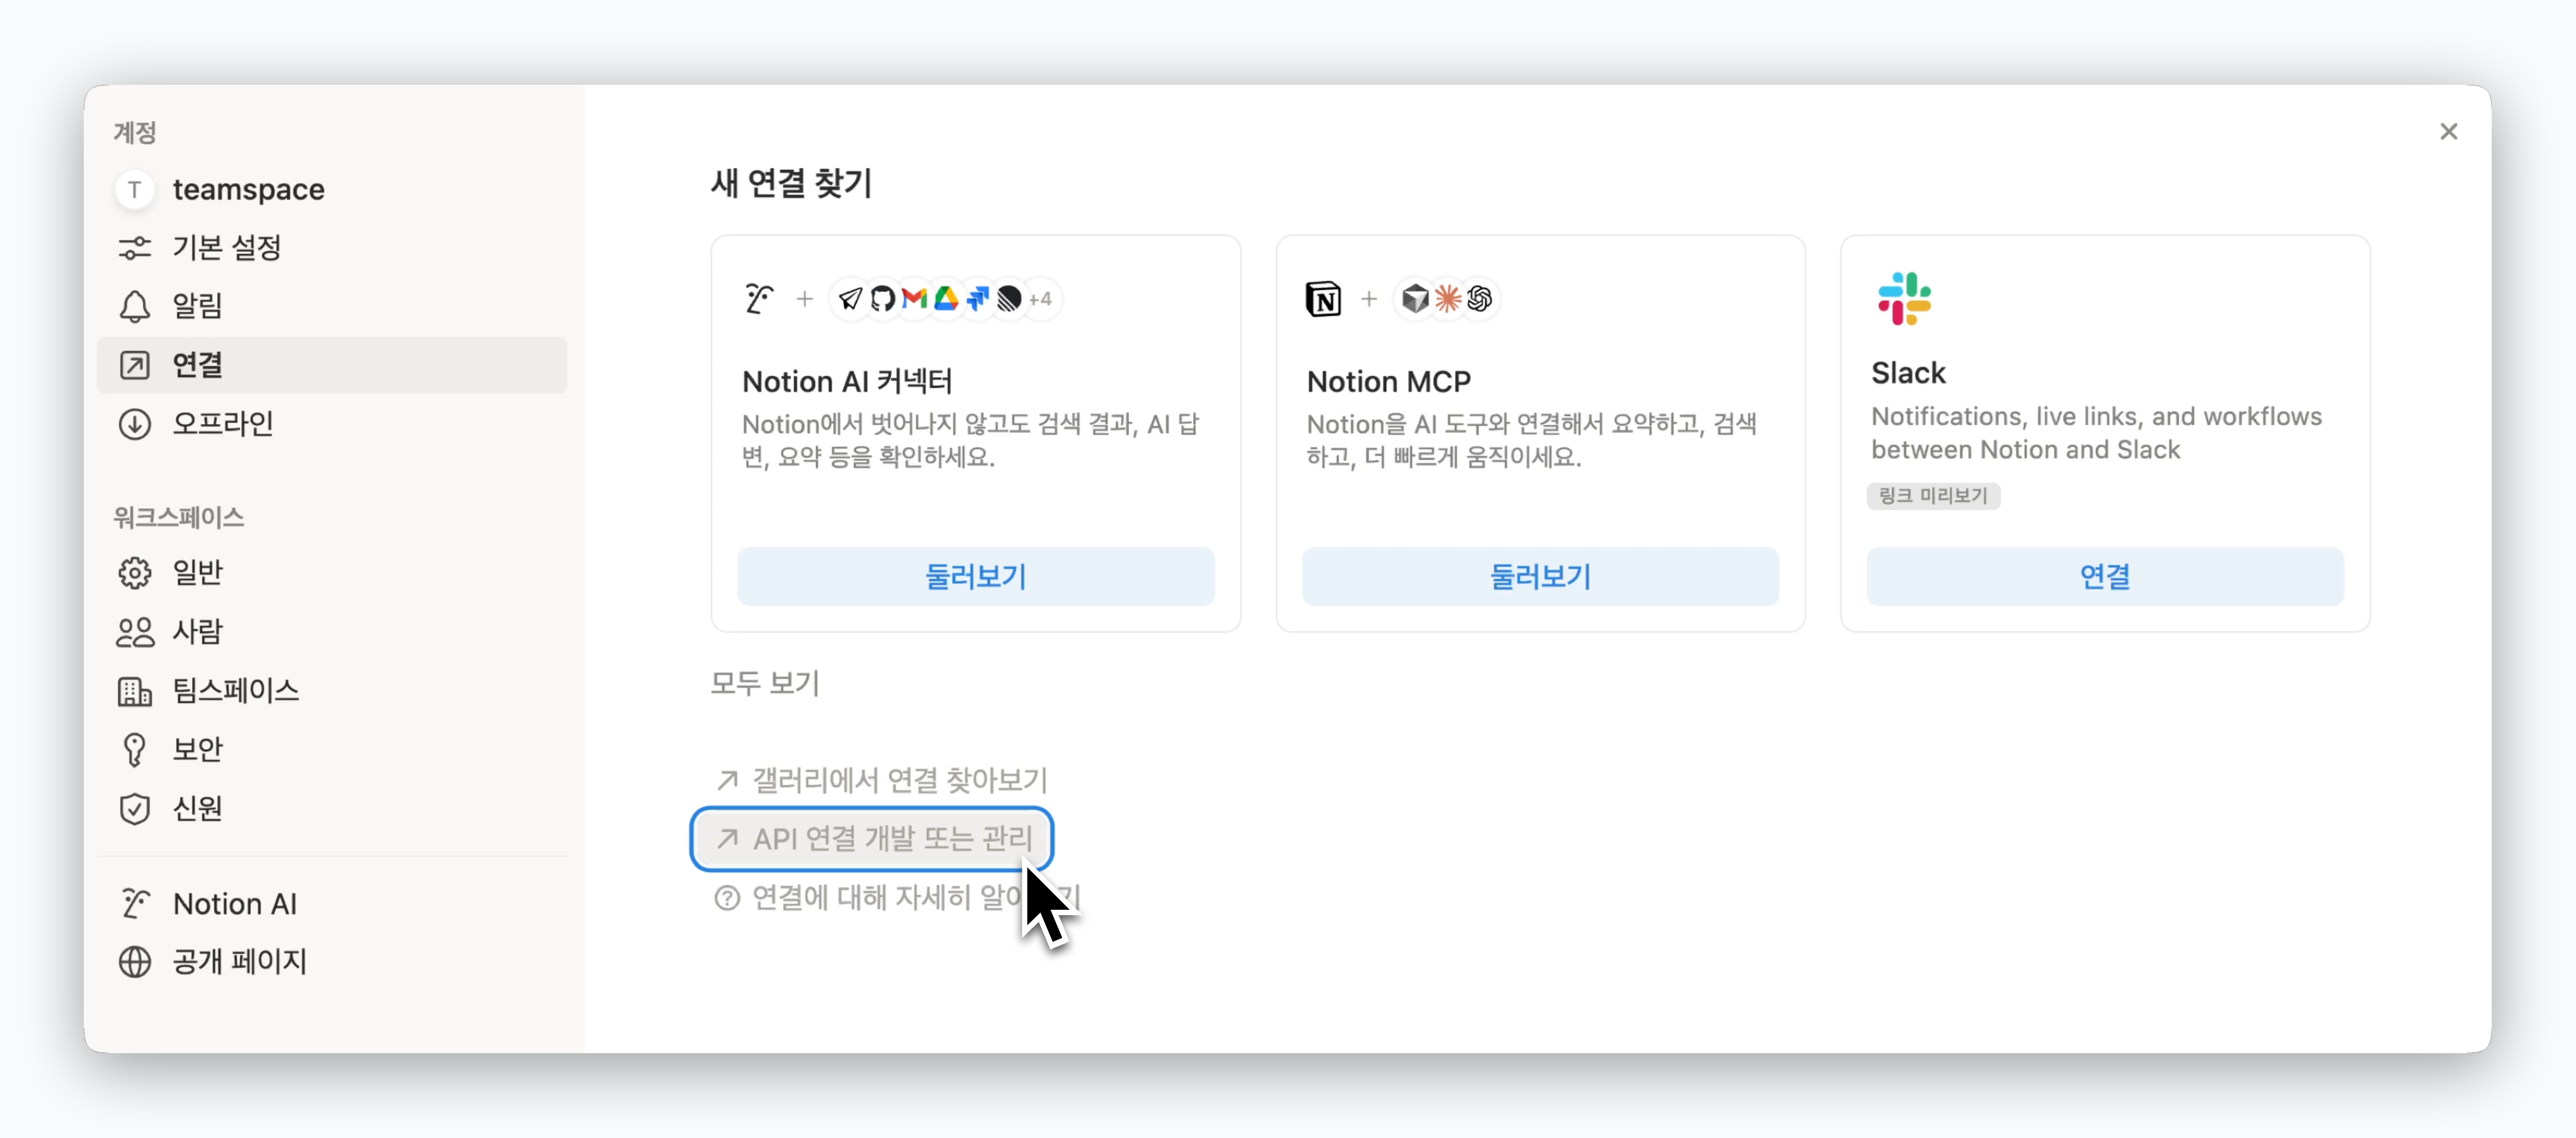Select 오프라인 in the sidebar
The width and height of the screenshot is (2576, 1138).
click(x=223, y=423)
